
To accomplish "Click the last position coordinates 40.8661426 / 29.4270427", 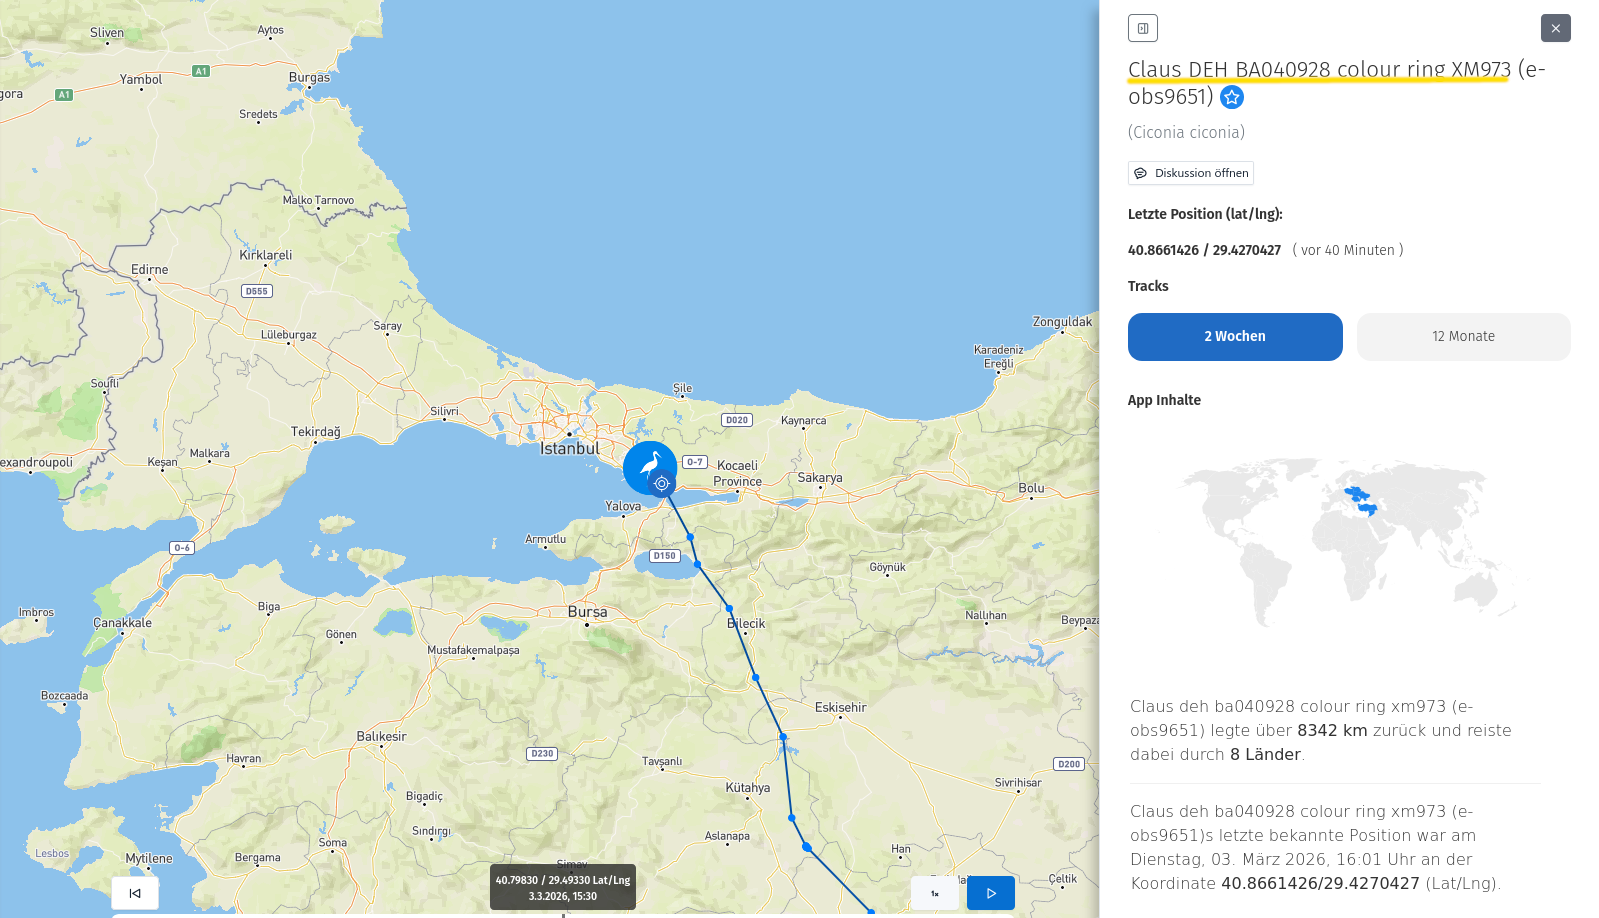I will click(x=1204, y=250).
